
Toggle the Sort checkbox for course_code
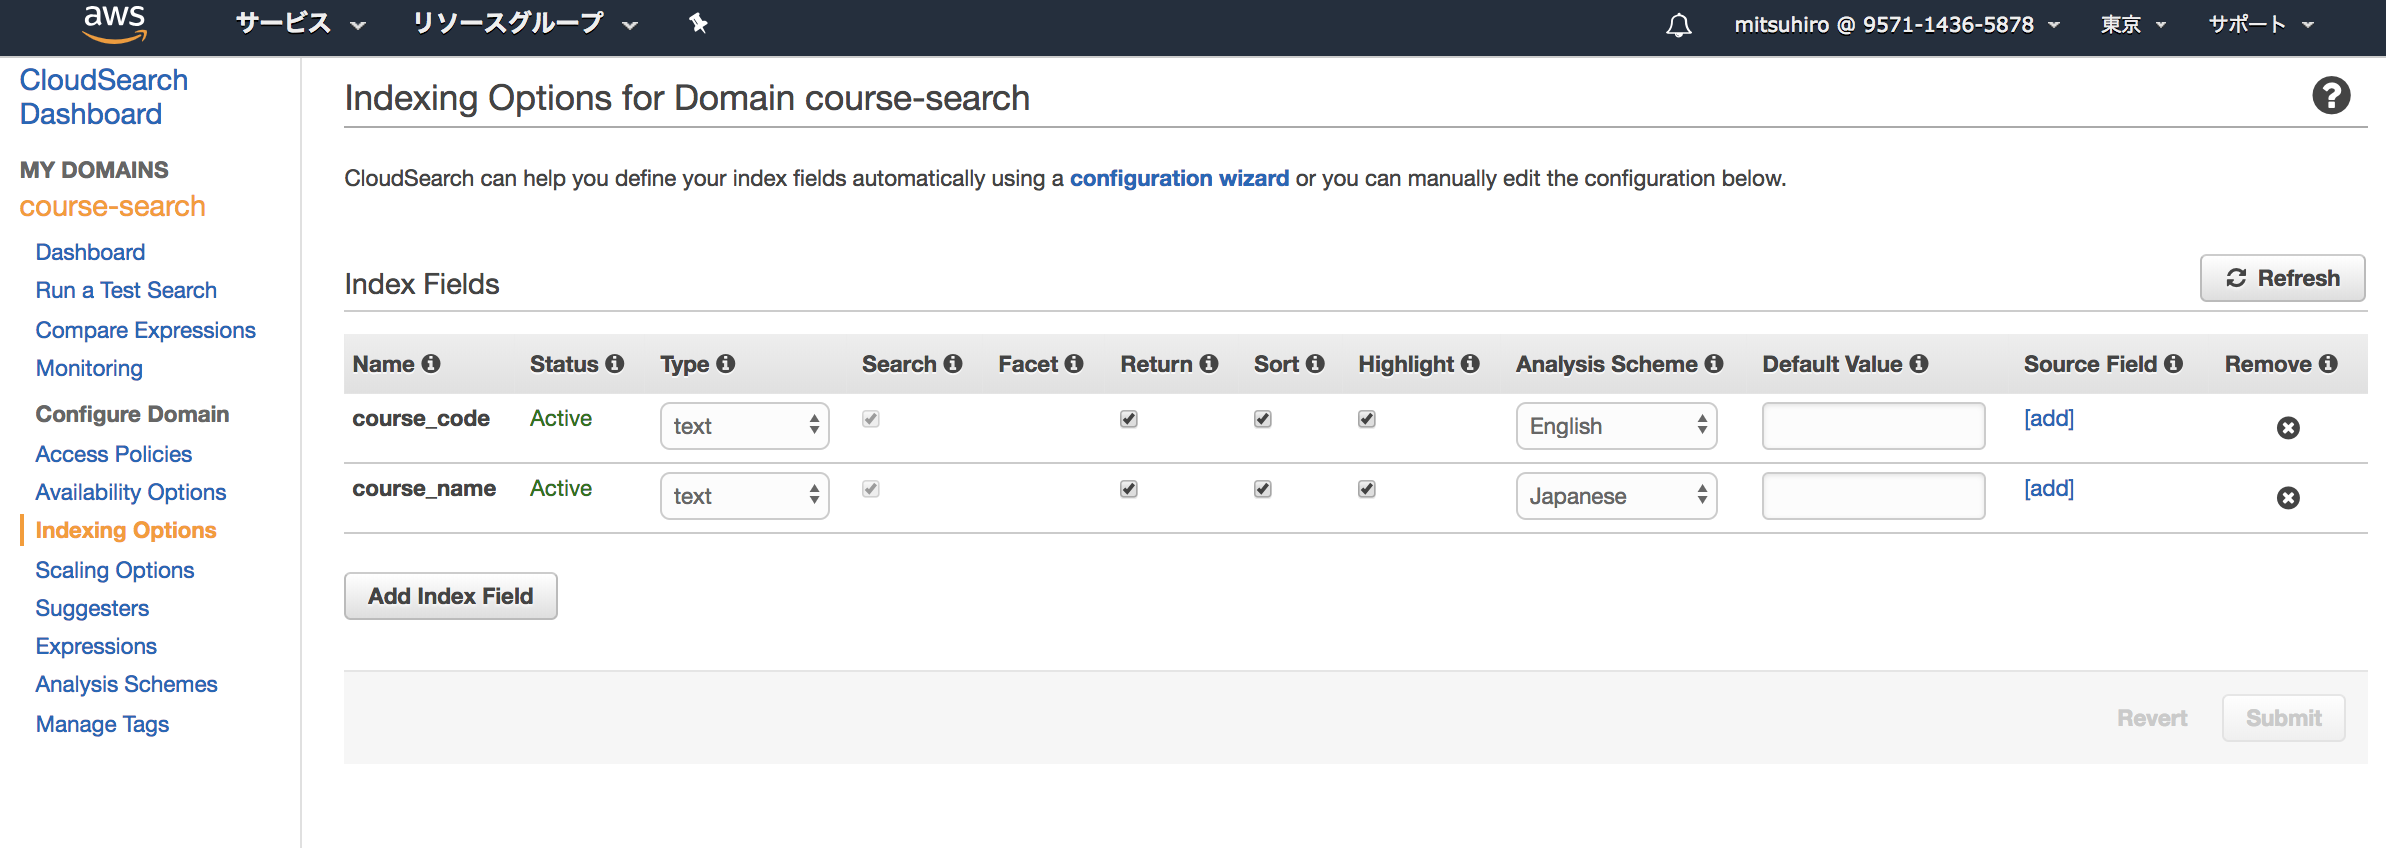[1263, 419]
